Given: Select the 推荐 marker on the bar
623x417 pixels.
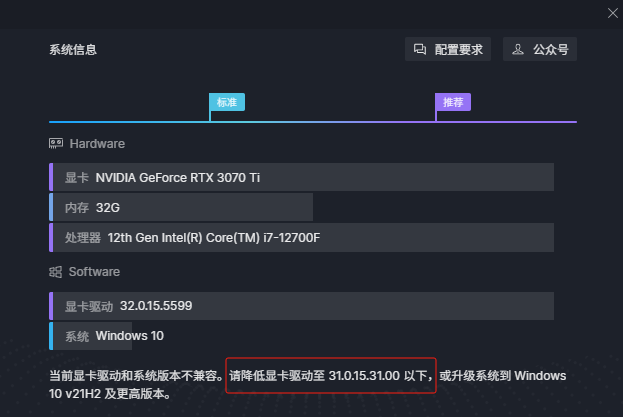Looking at the screenshot, I should pos(453,102).
